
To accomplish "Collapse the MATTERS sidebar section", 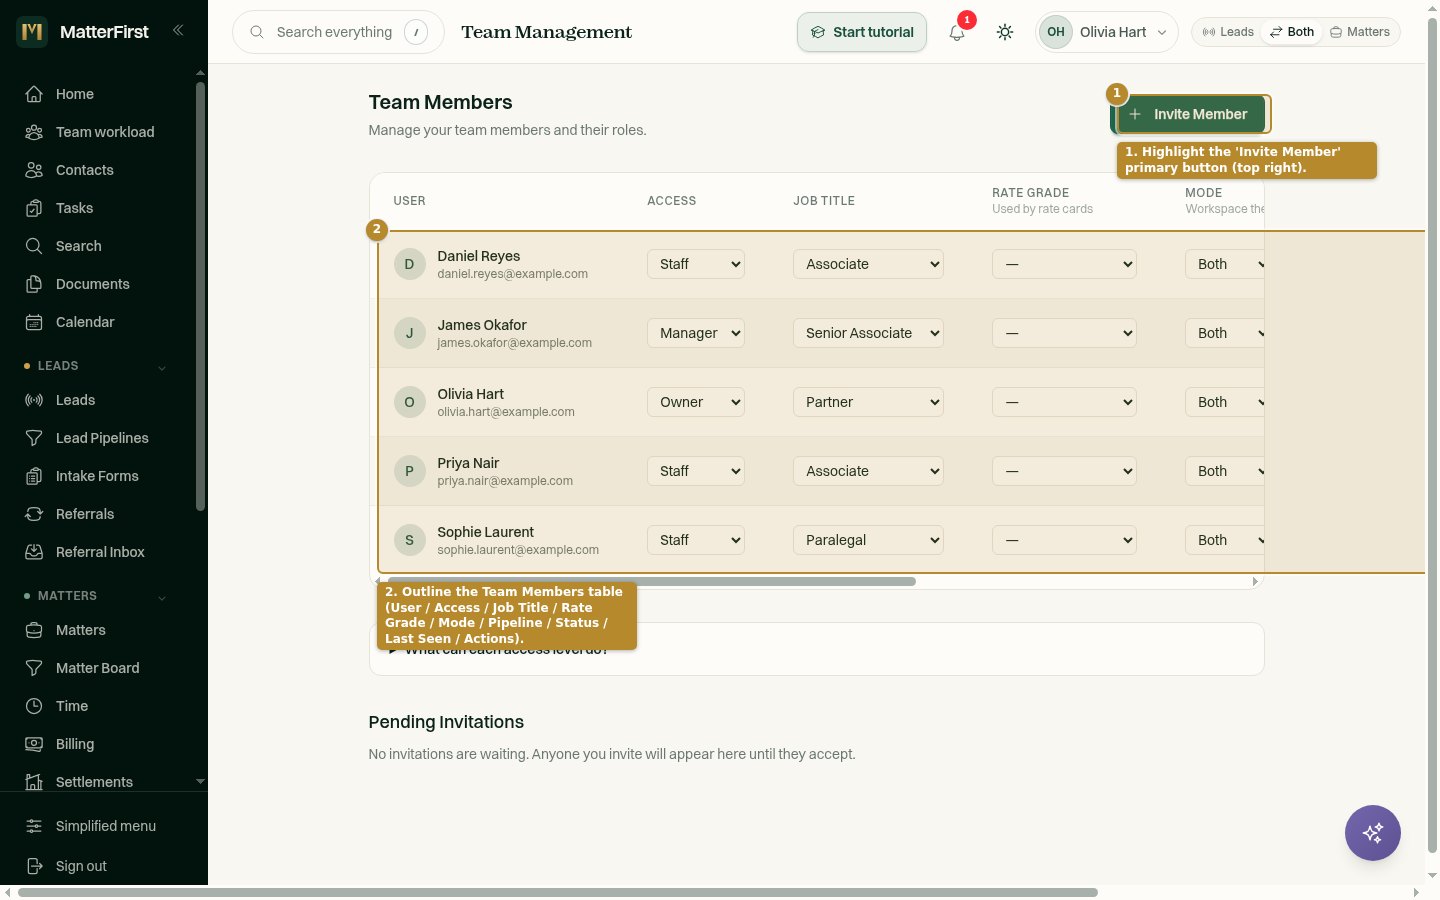I will 162,597.
